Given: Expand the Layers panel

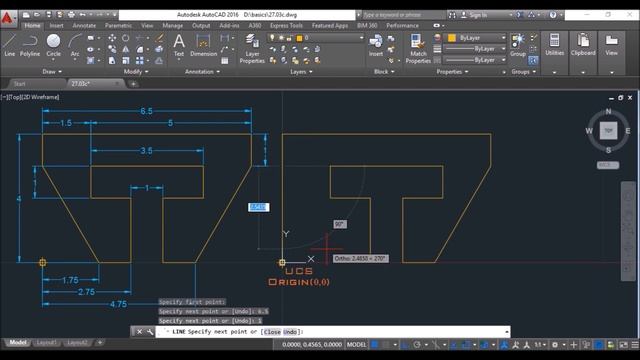Looking at the screenshot, I should pos(301,72).
